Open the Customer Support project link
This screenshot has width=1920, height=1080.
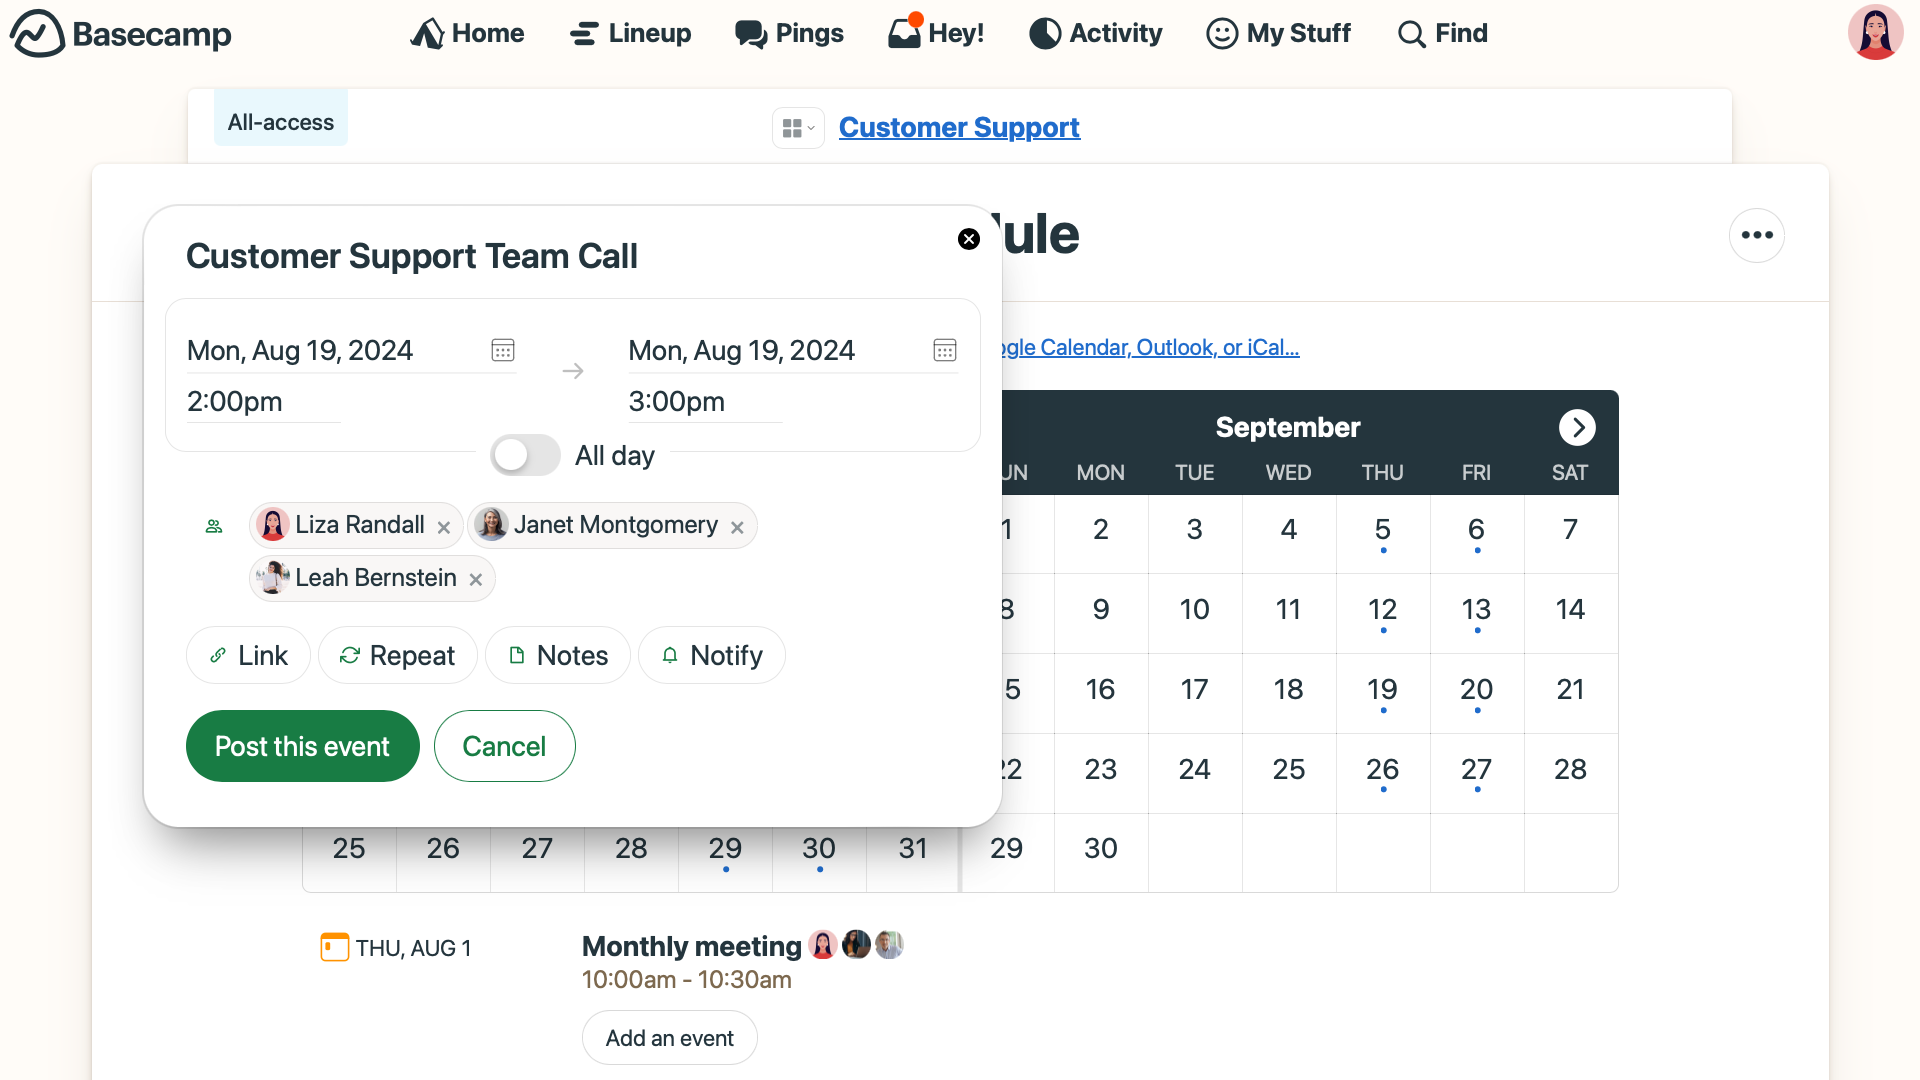(x=959, y=127)
